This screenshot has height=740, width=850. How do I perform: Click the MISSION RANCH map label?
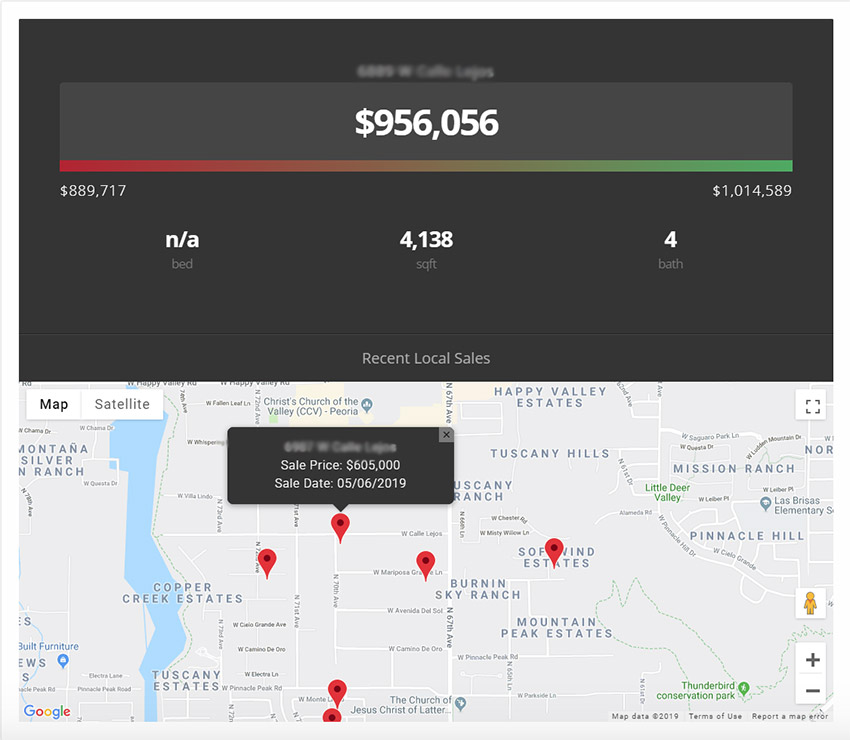tap(734, 468)
